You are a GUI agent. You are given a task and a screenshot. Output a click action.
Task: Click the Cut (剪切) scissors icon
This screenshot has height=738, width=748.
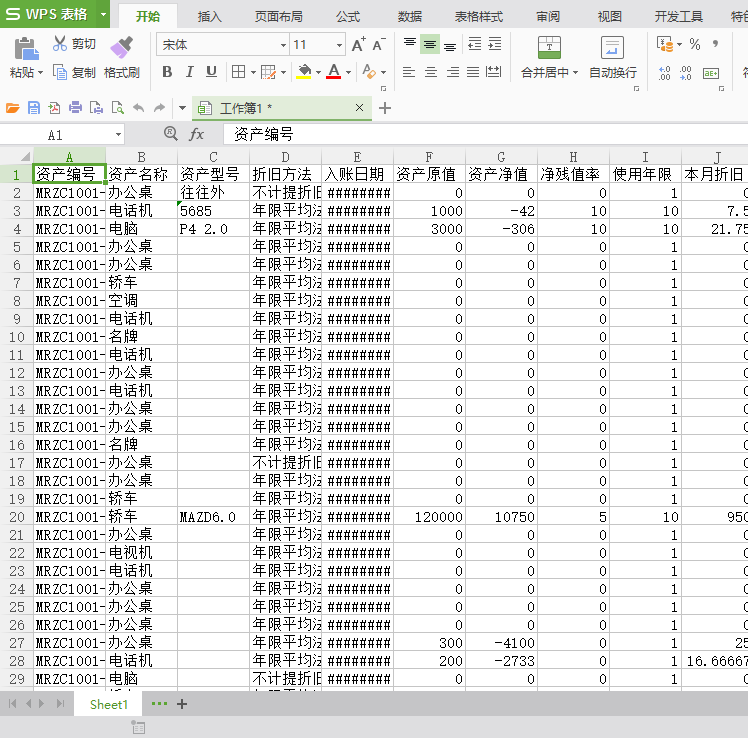60,44
